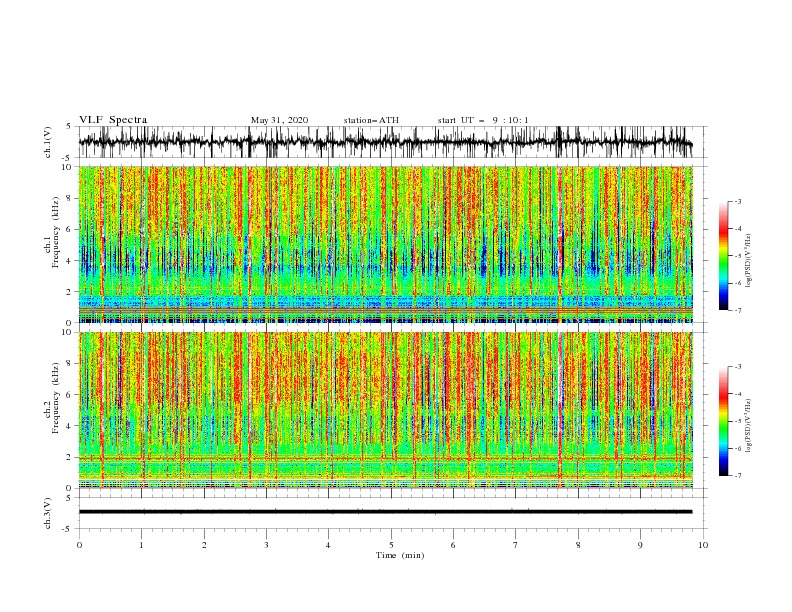Click the ch.1 voltage waveform trace
This screenshot has height=612, width=792.
coord(385,142)
